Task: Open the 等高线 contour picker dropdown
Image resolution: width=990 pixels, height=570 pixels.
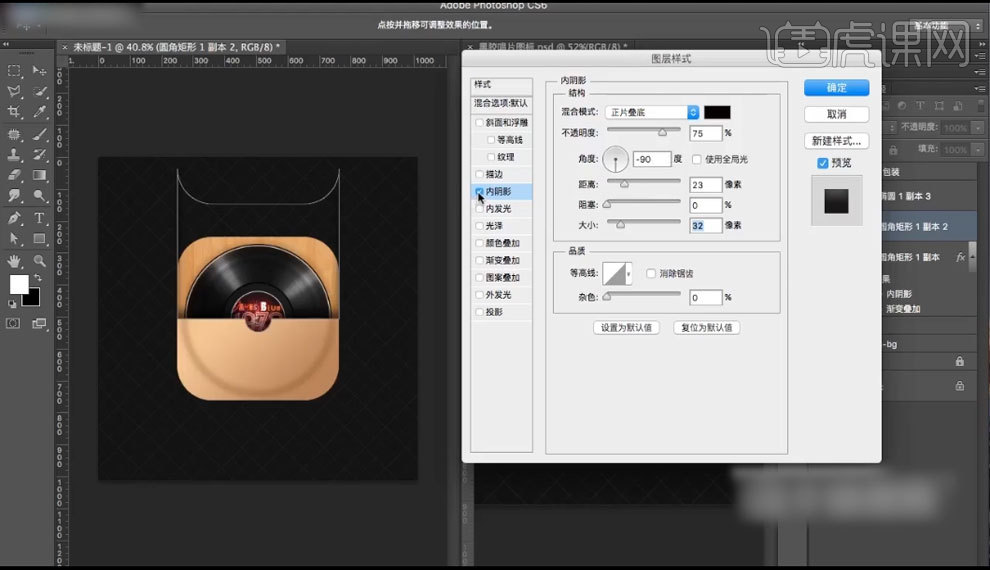Action: click(629, 273)
